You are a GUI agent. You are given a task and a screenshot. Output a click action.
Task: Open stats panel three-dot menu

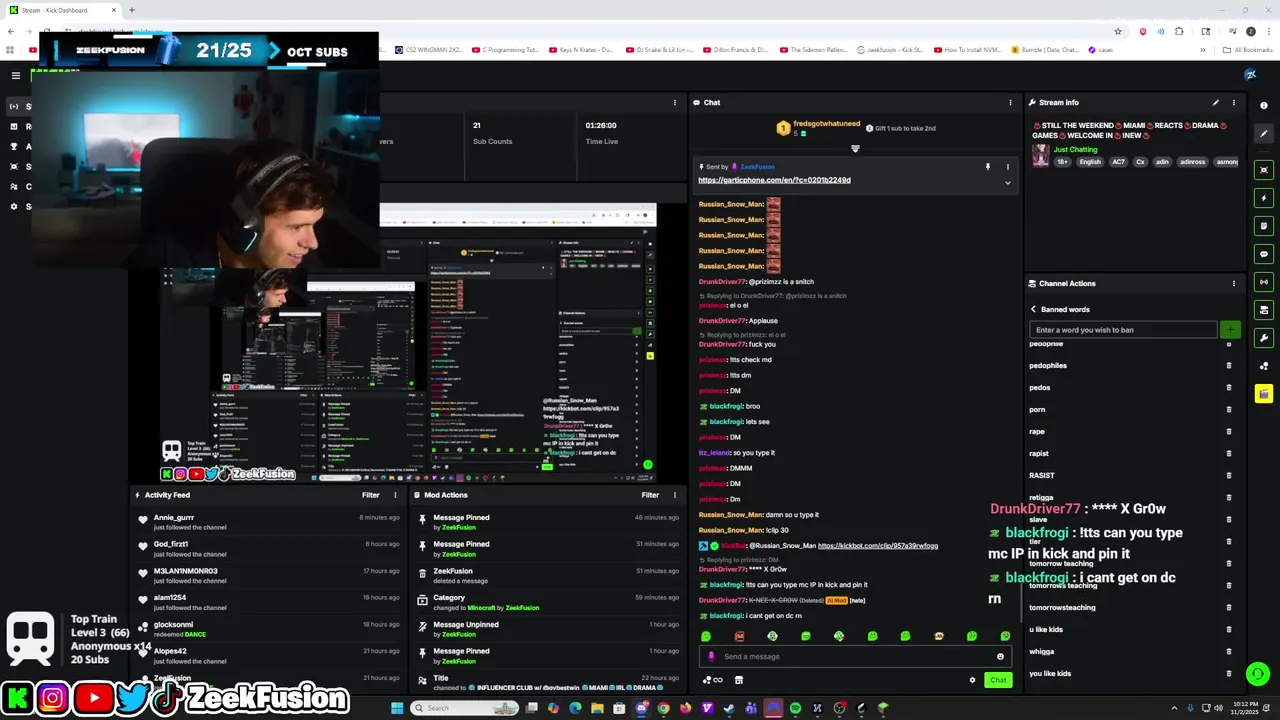675,102
